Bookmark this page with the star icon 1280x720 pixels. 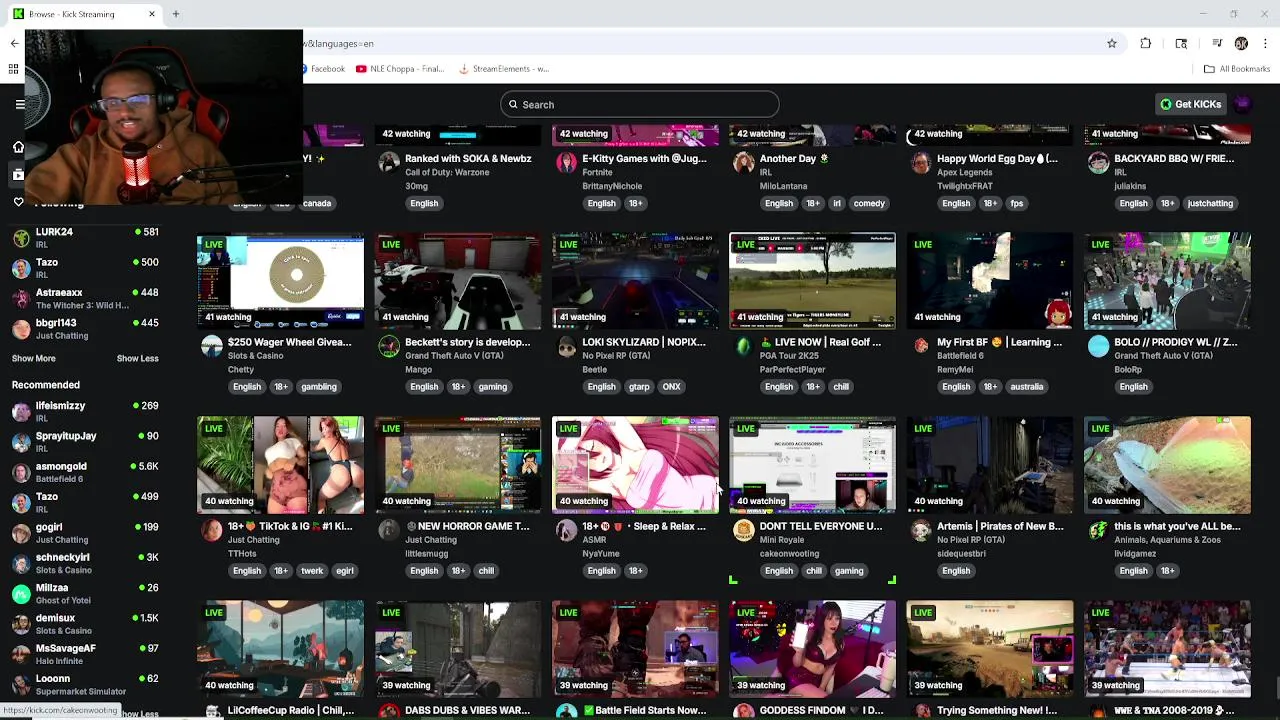point(1111,43)
